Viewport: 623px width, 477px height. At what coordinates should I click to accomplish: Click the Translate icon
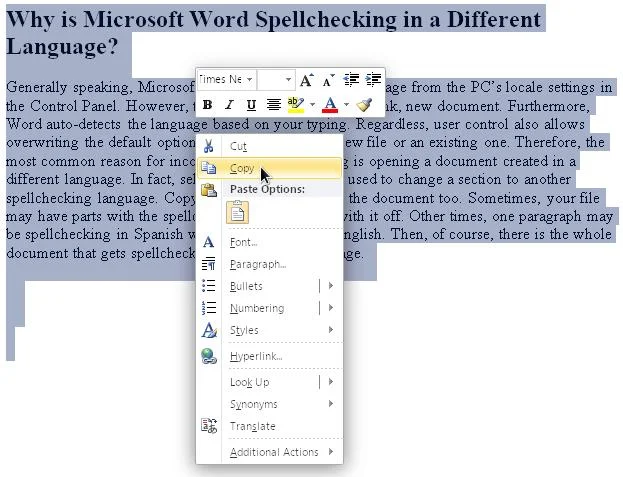[x=209, y=426]
